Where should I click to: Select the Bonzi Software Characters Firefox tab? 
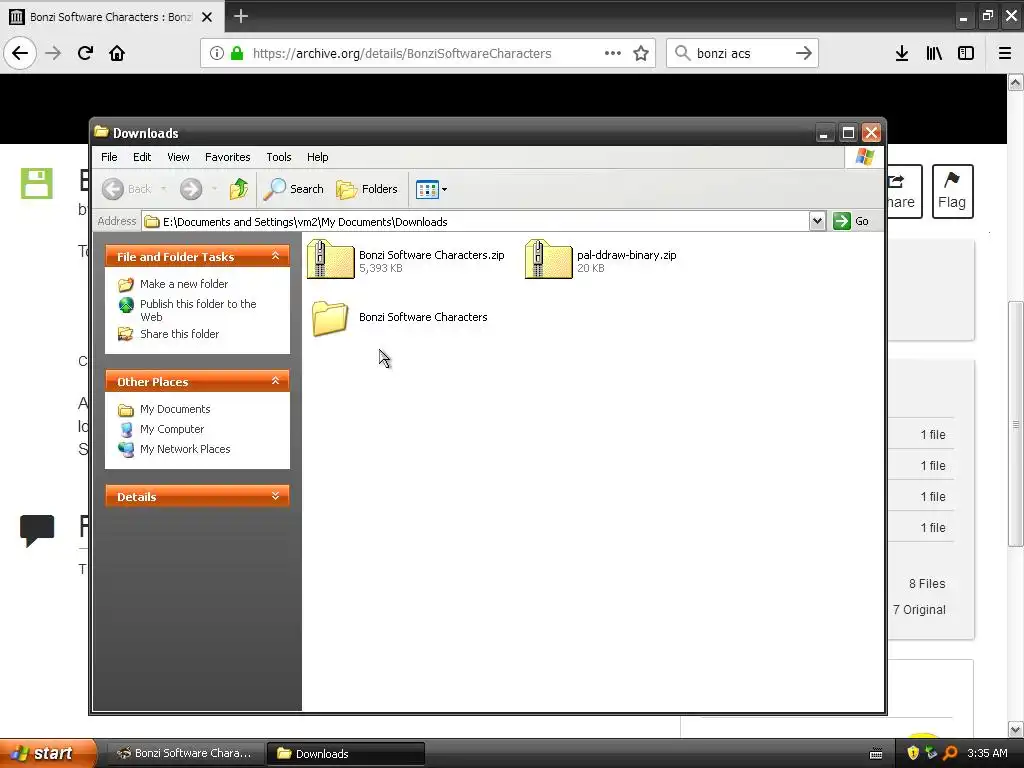tap(111, 17)
